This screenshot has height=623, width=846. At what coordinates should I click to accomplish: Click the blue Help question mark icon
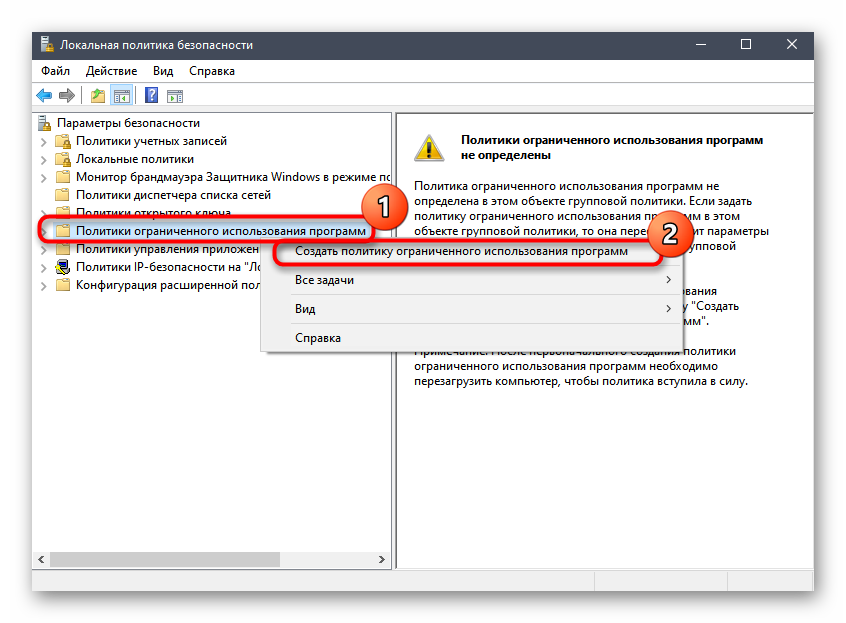pyautogui.click(x=151, y=96)
